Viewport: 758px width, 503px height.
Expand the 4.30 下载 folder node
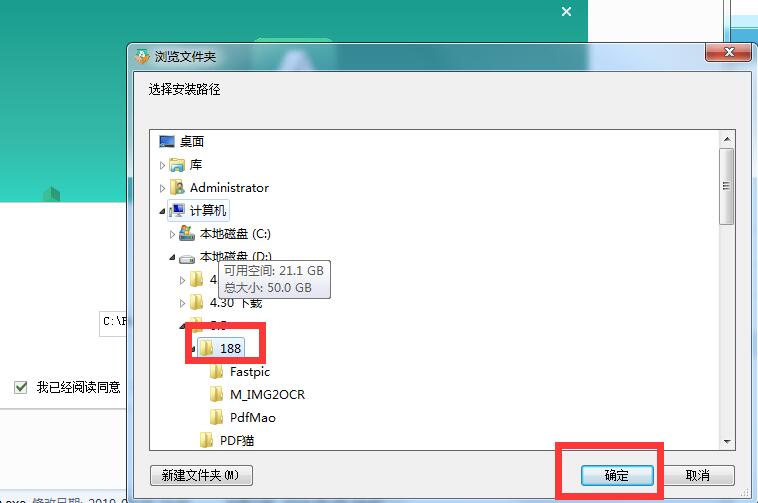click(182, 303)
